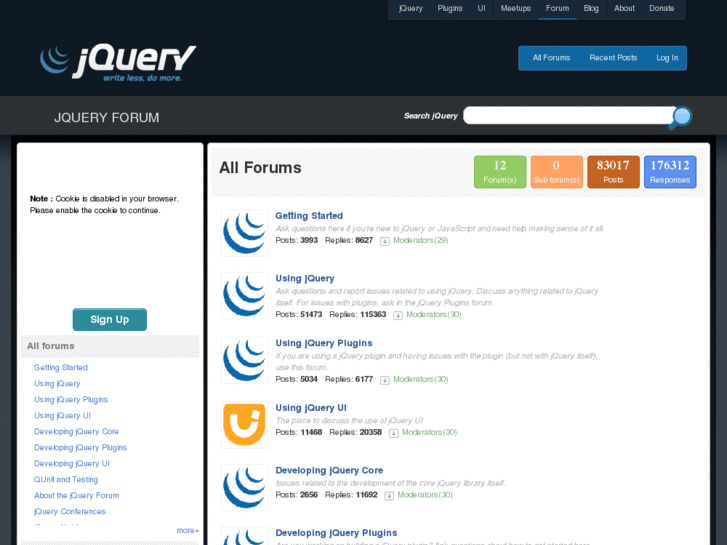Click the All forums sidebar header

pyautogui.click(x=110, y=346)
